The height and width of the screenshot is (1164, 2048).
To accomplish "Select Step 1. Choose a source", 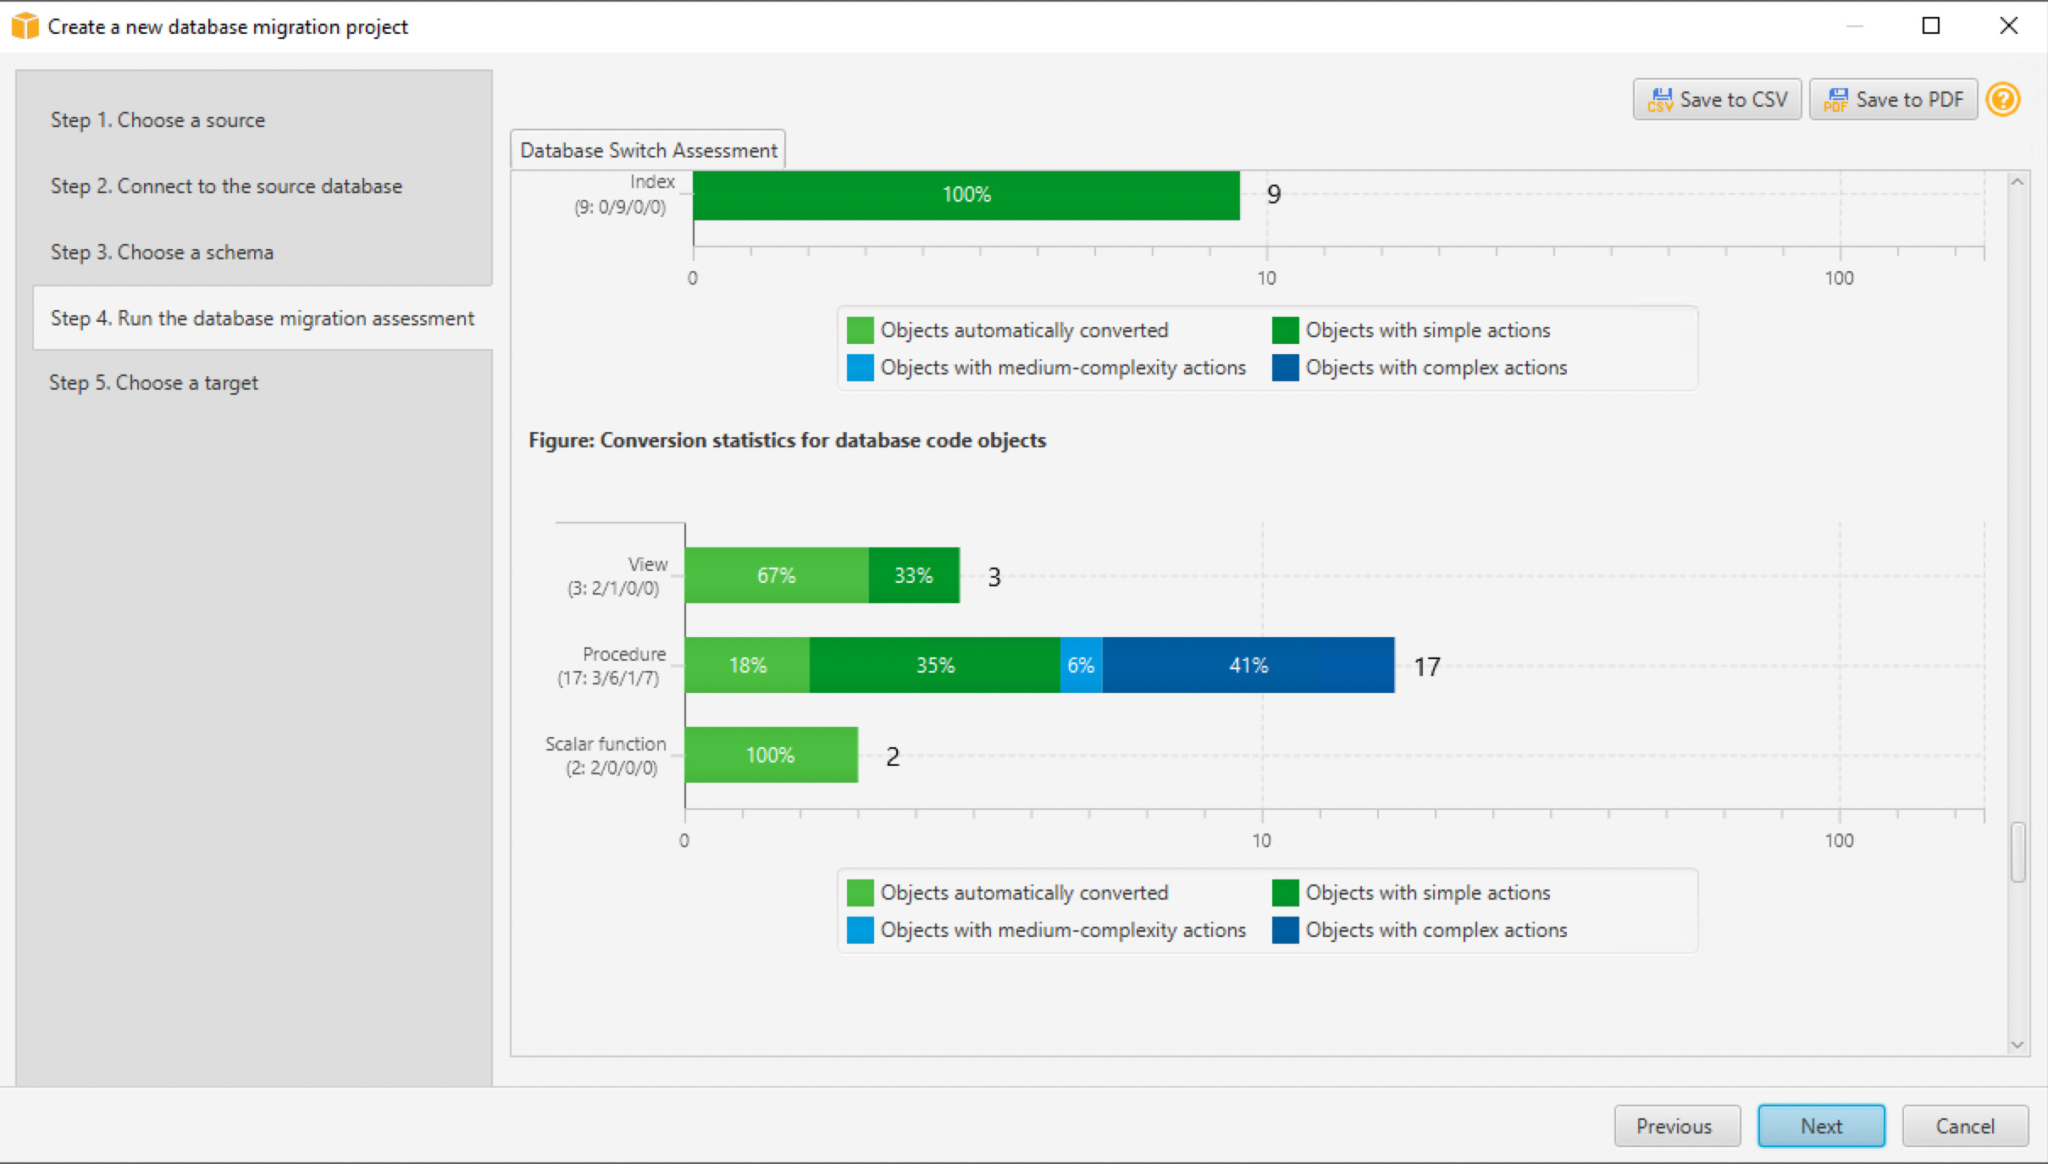I will coord(158,120).
